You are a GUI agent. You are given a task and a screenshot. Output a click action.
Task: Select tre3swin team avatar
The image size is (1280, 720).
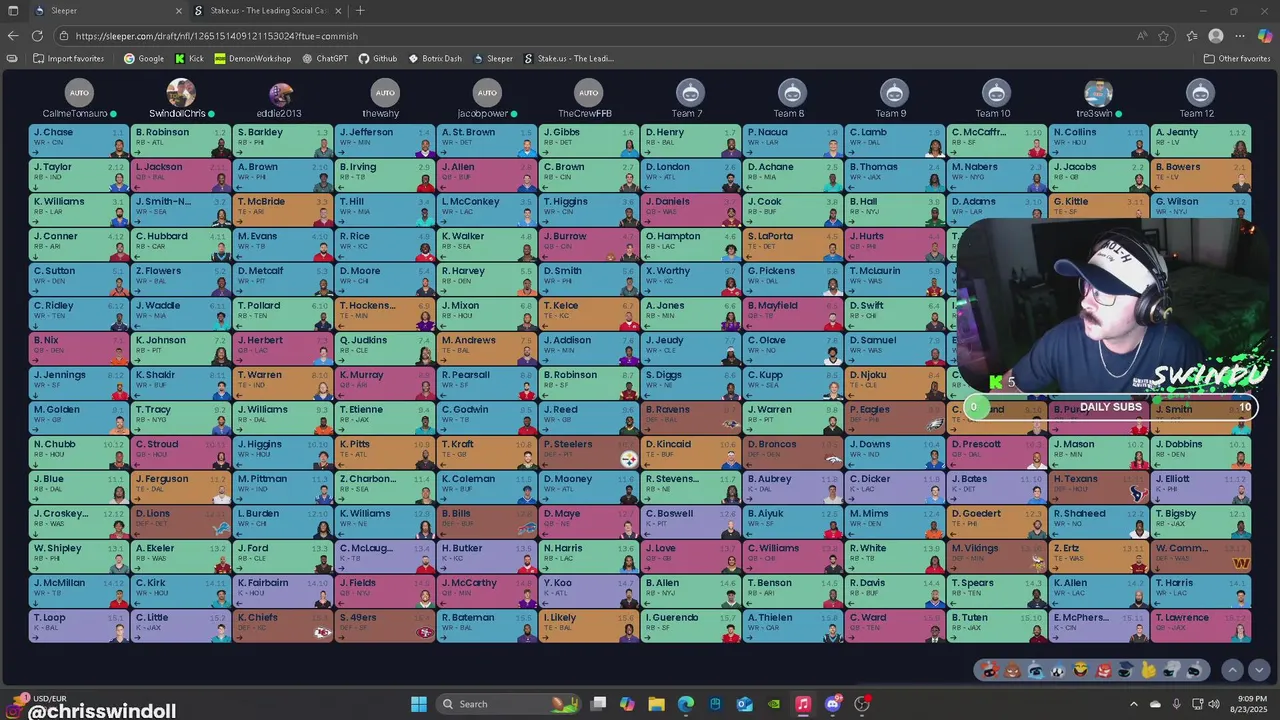click(1098, 93)
